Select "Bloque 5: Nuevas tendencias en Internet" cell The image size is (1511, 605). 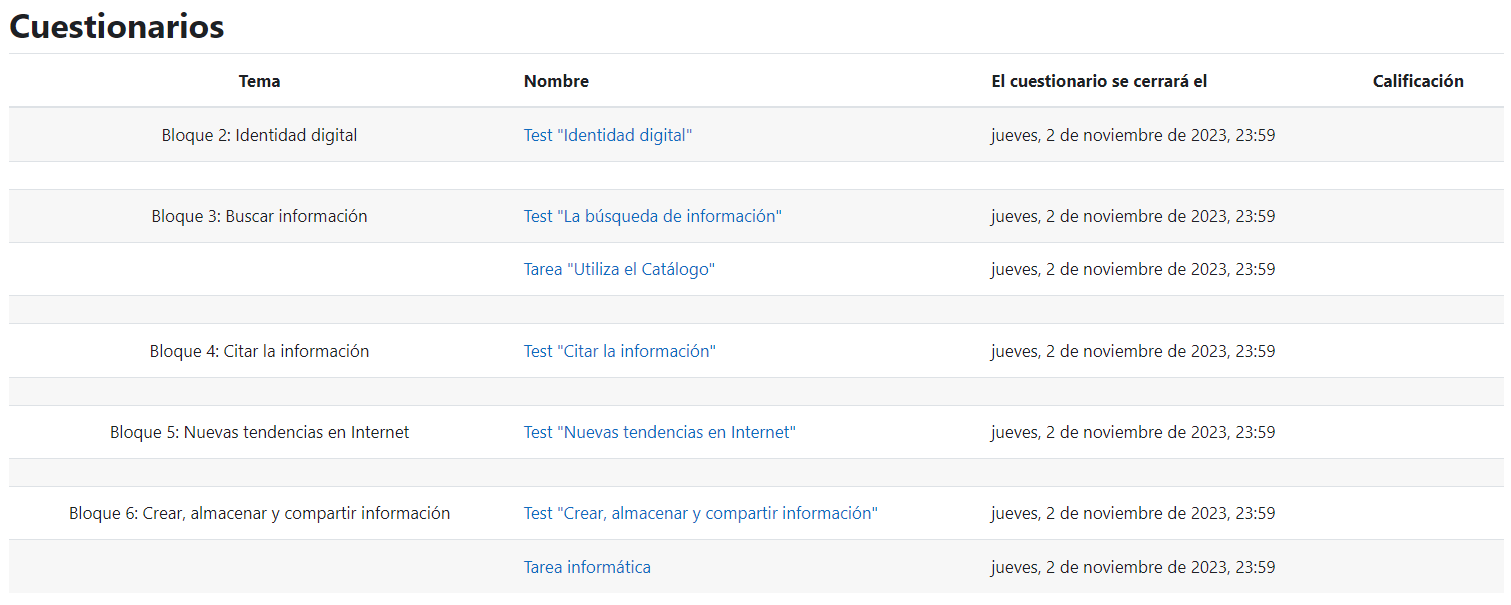(x=259, y=432)
